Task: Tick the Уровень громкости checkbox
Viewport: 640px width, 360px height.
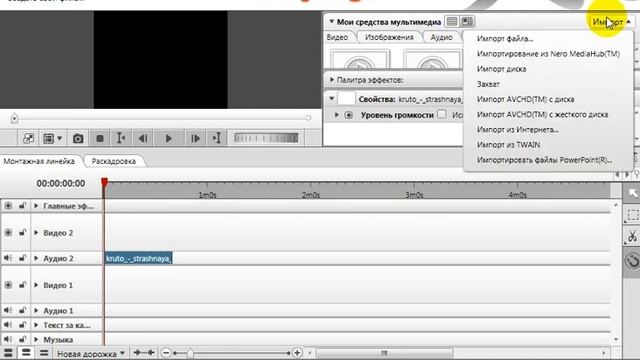Action: pyautogui.click(x=442, y=114)
